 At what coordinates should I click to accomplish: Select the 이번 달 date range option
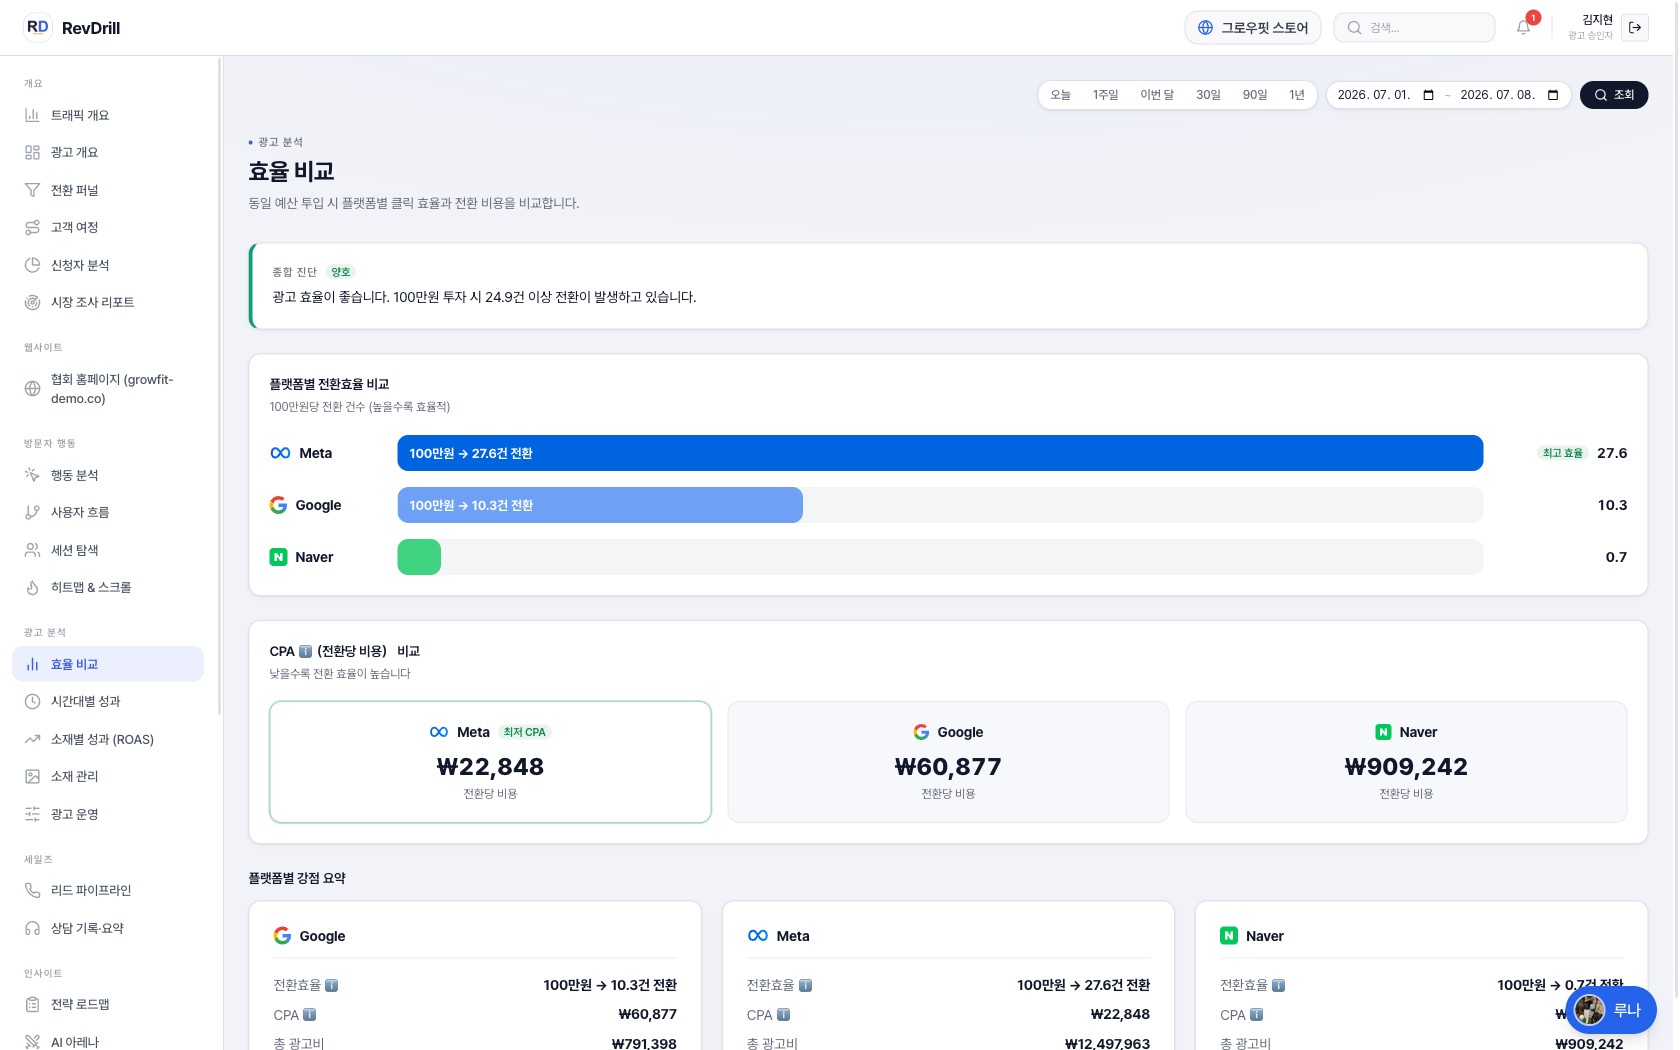(1157, 95)
